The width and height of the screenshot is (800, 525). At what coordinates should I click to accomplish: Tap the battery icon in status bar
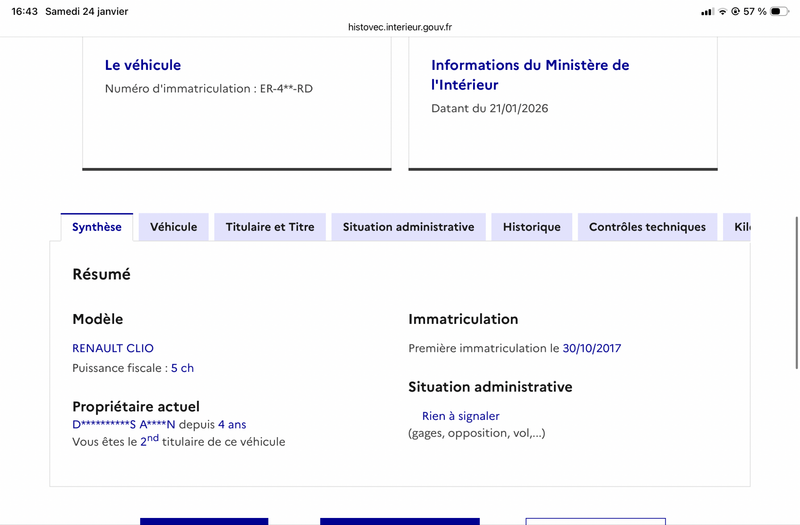coord(777,12)
